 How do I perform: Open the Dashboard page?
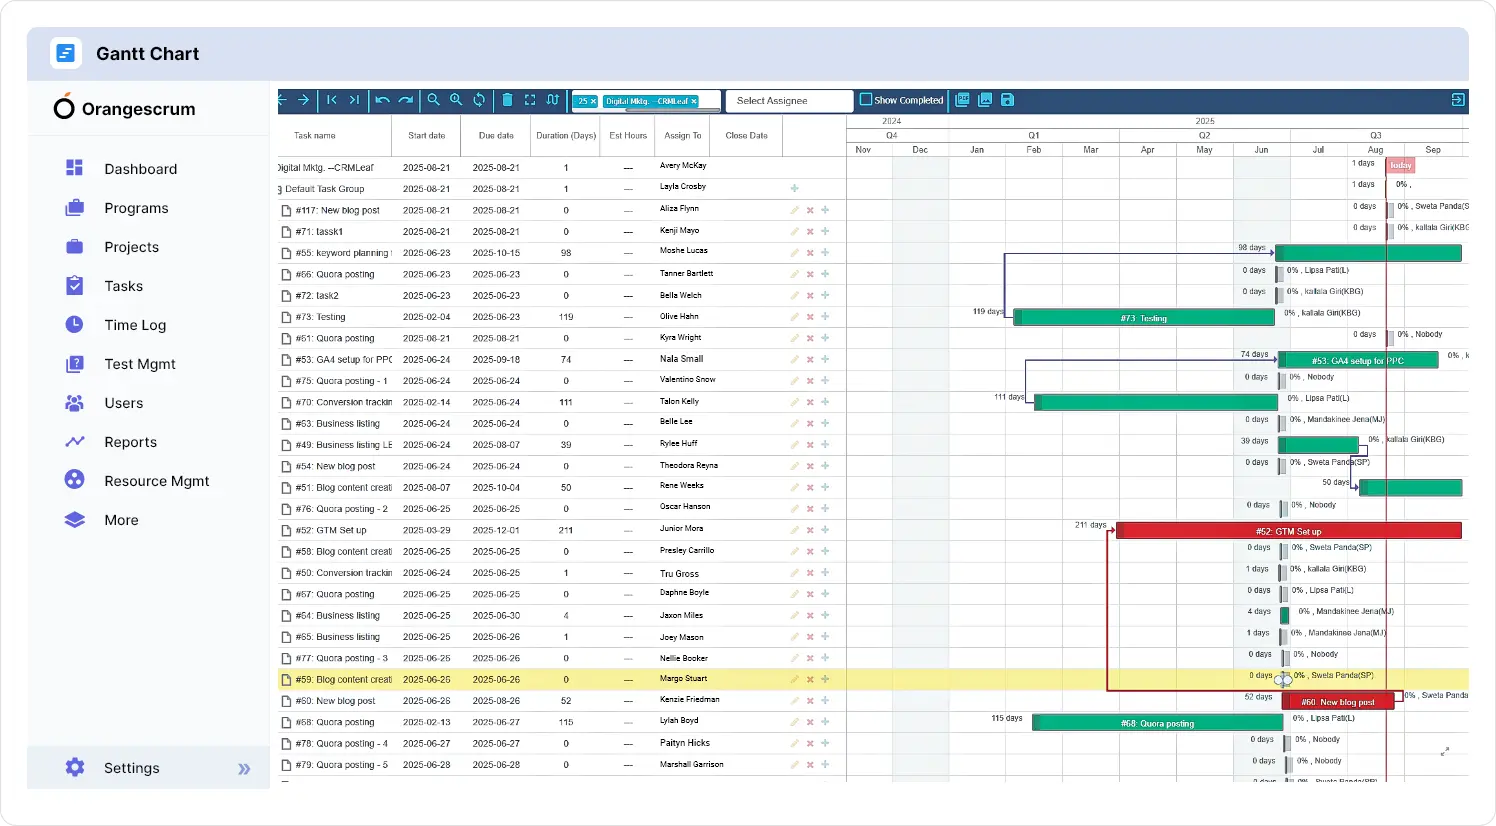(x=140, y=168)
